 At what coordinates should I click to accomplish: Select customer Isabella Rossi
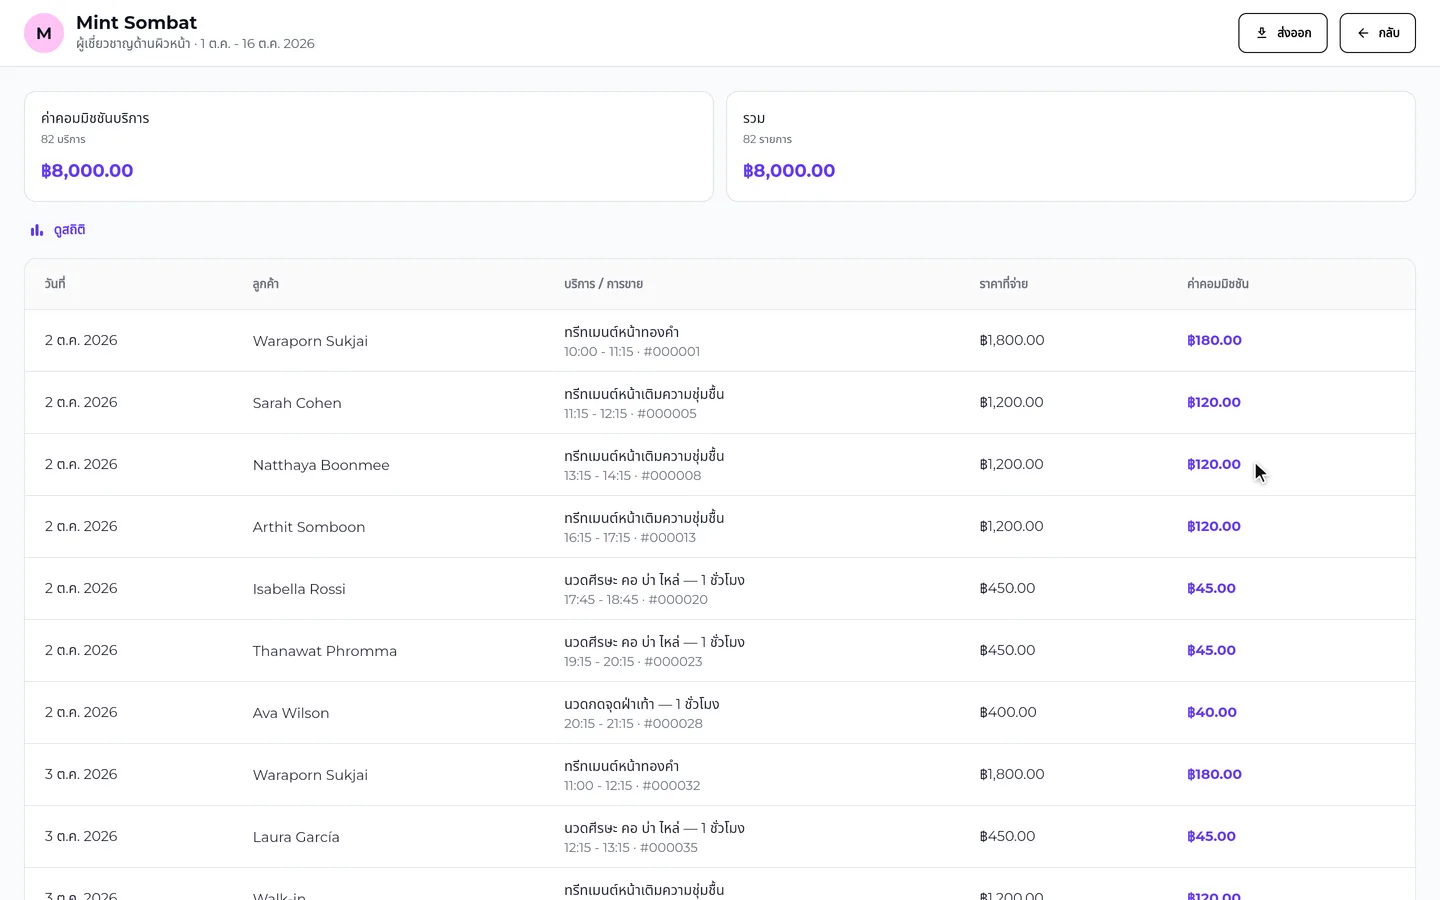(299, 589)
